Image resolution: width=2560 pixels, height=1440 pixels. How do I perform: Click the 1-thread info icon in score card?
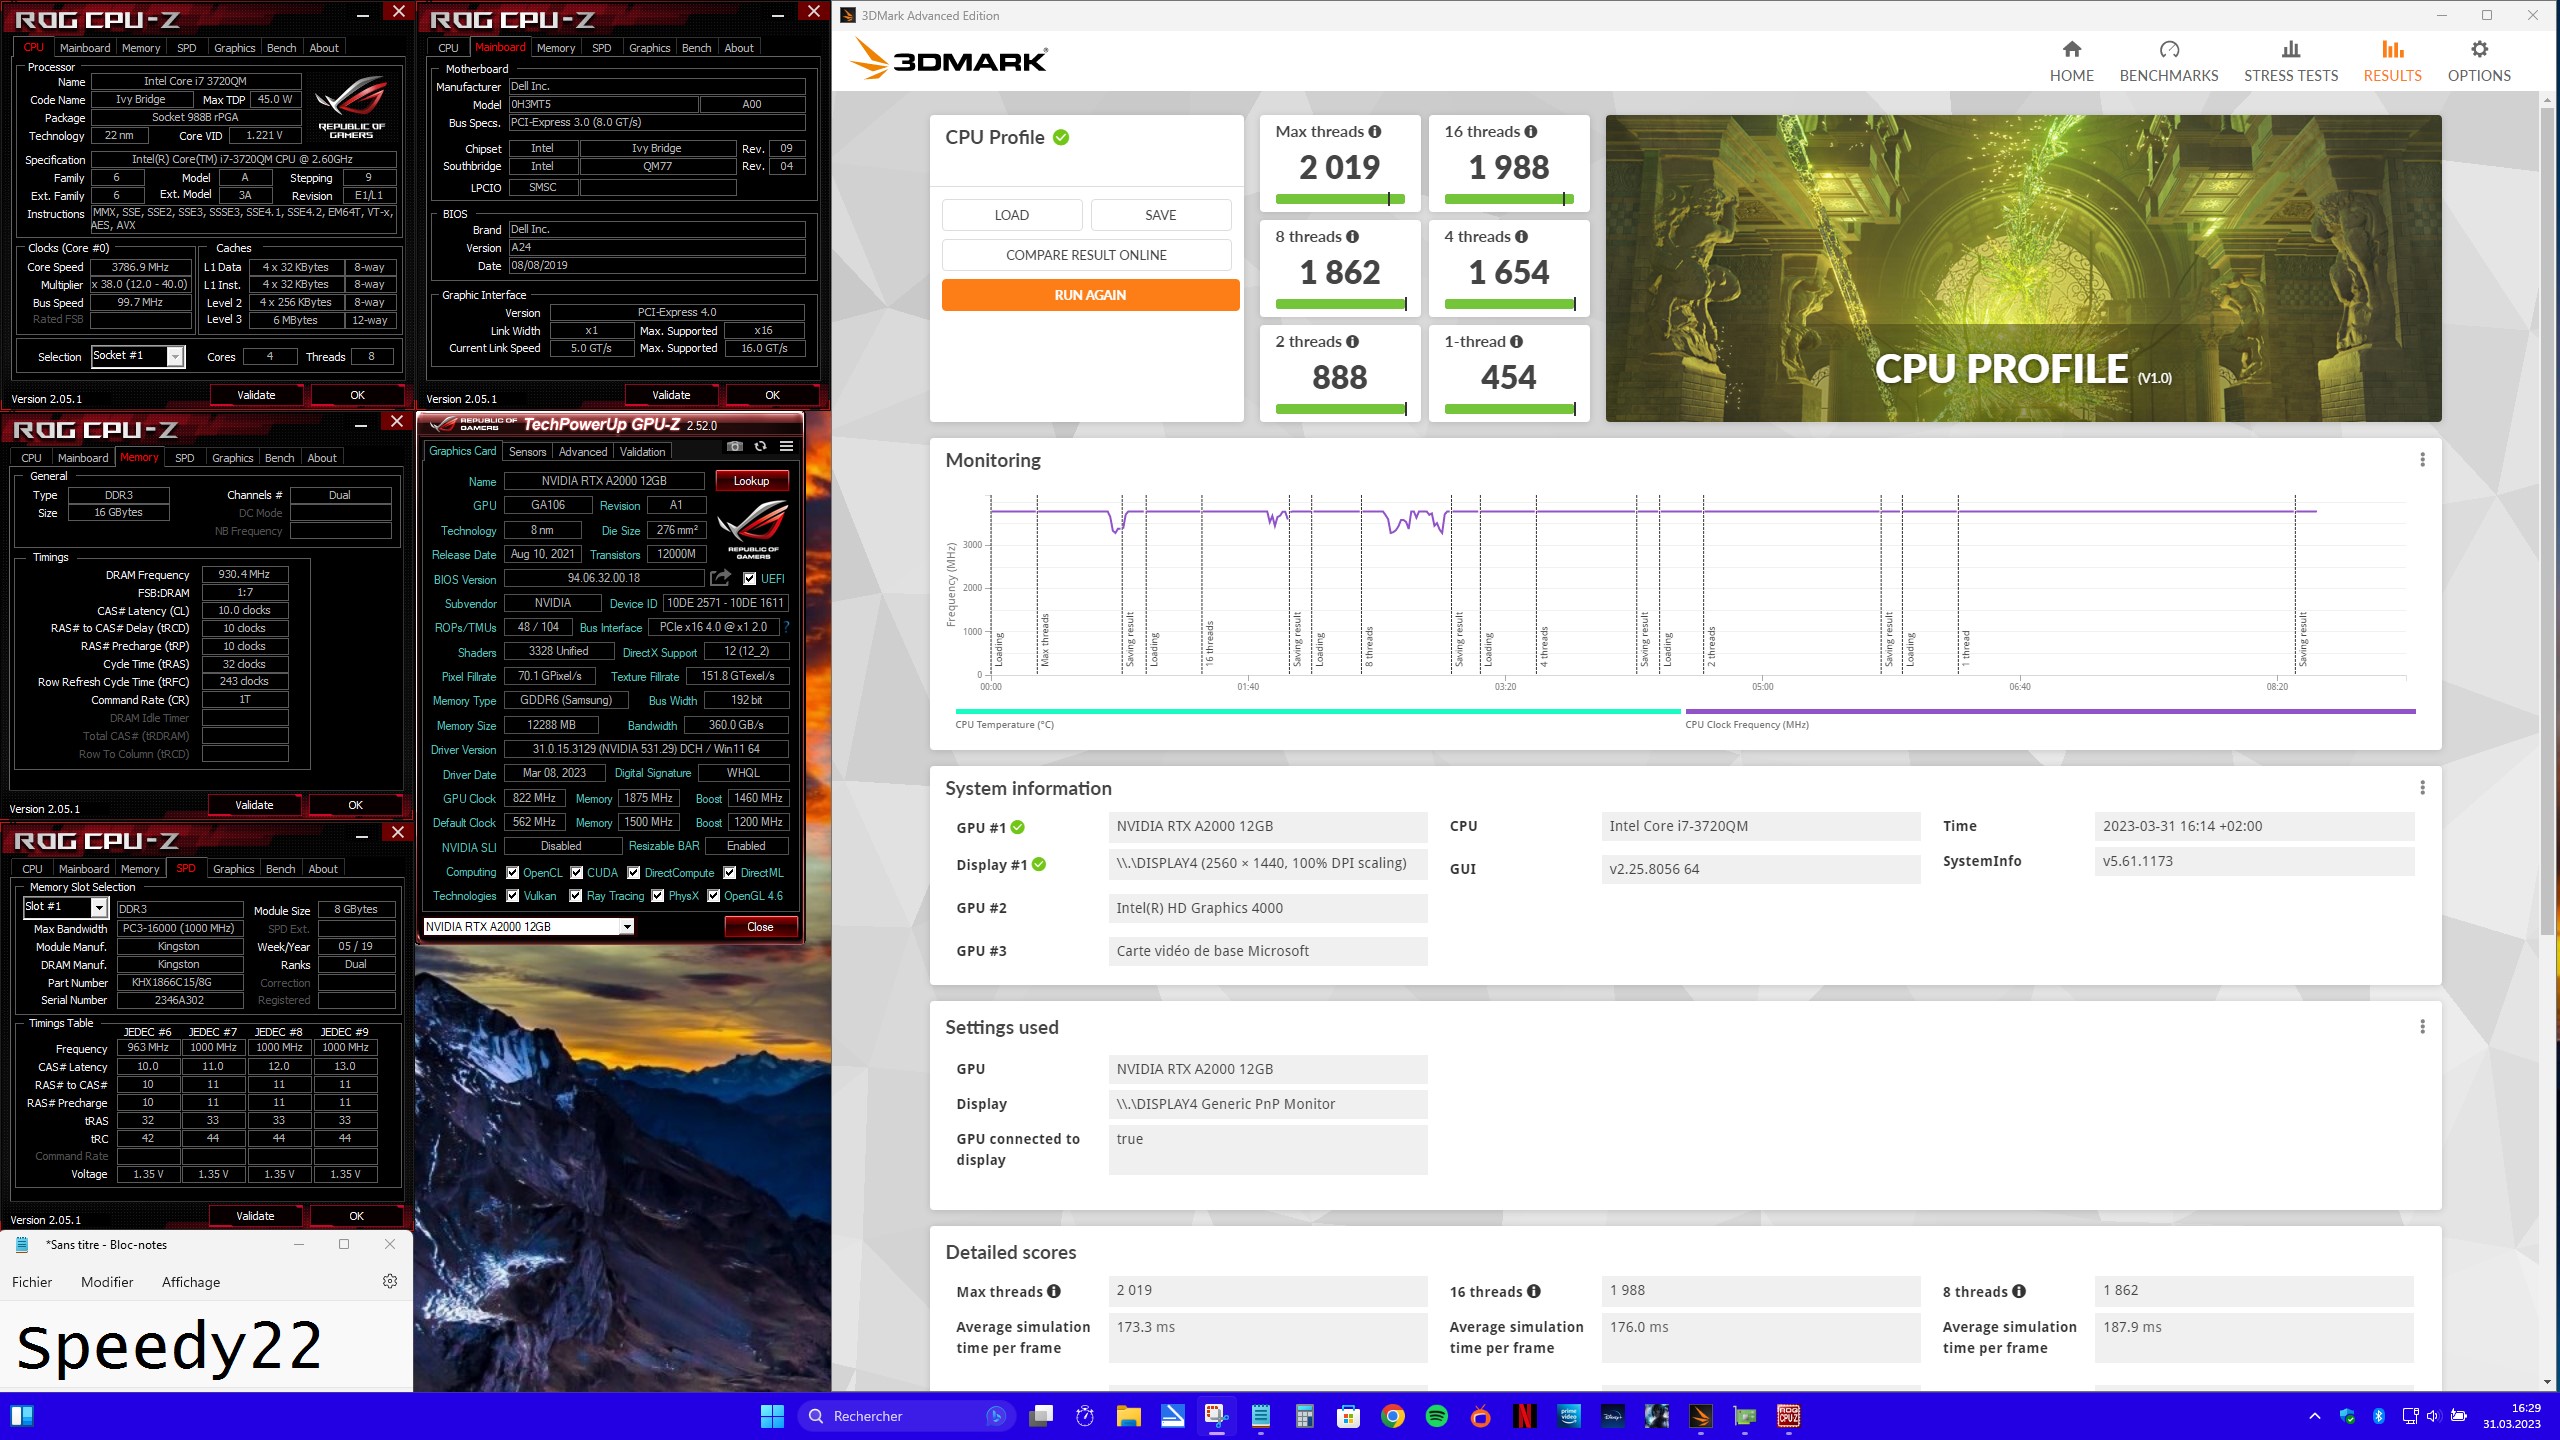pos(1516,342)
